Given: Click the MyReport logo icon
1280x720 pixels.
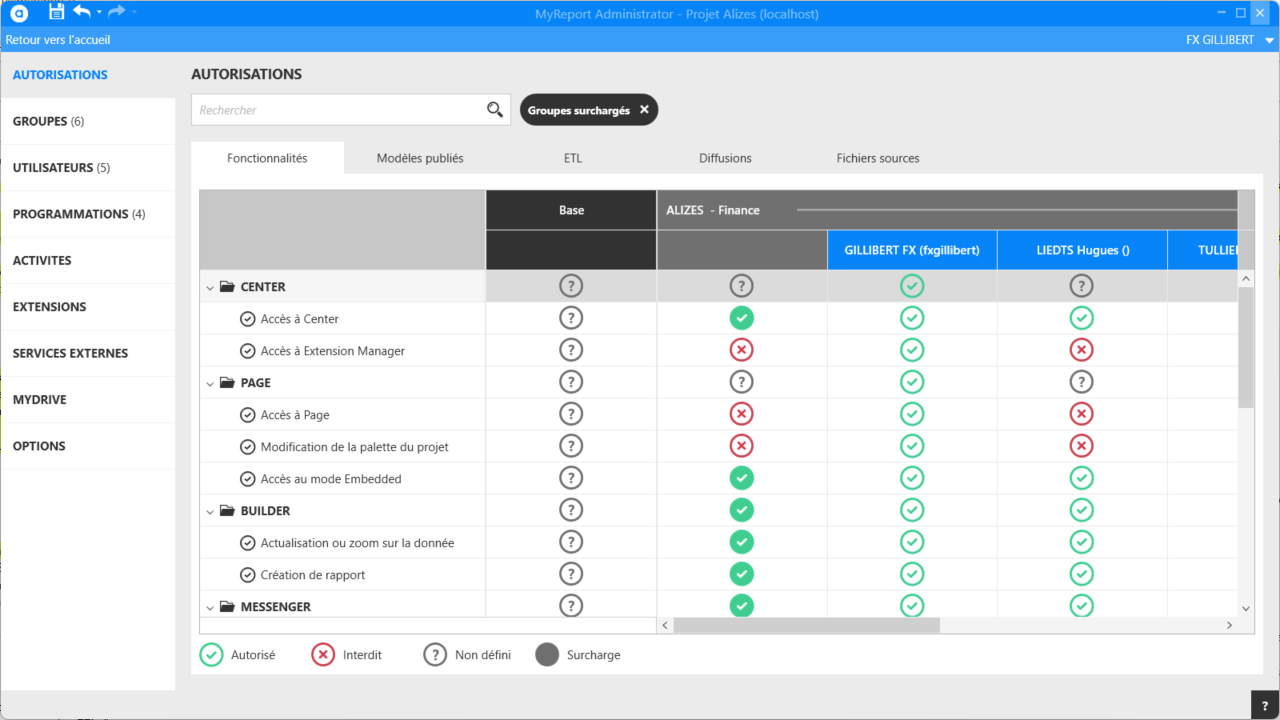Looking at the screenshot, I should pyautogui.click(x=19, y=13).
